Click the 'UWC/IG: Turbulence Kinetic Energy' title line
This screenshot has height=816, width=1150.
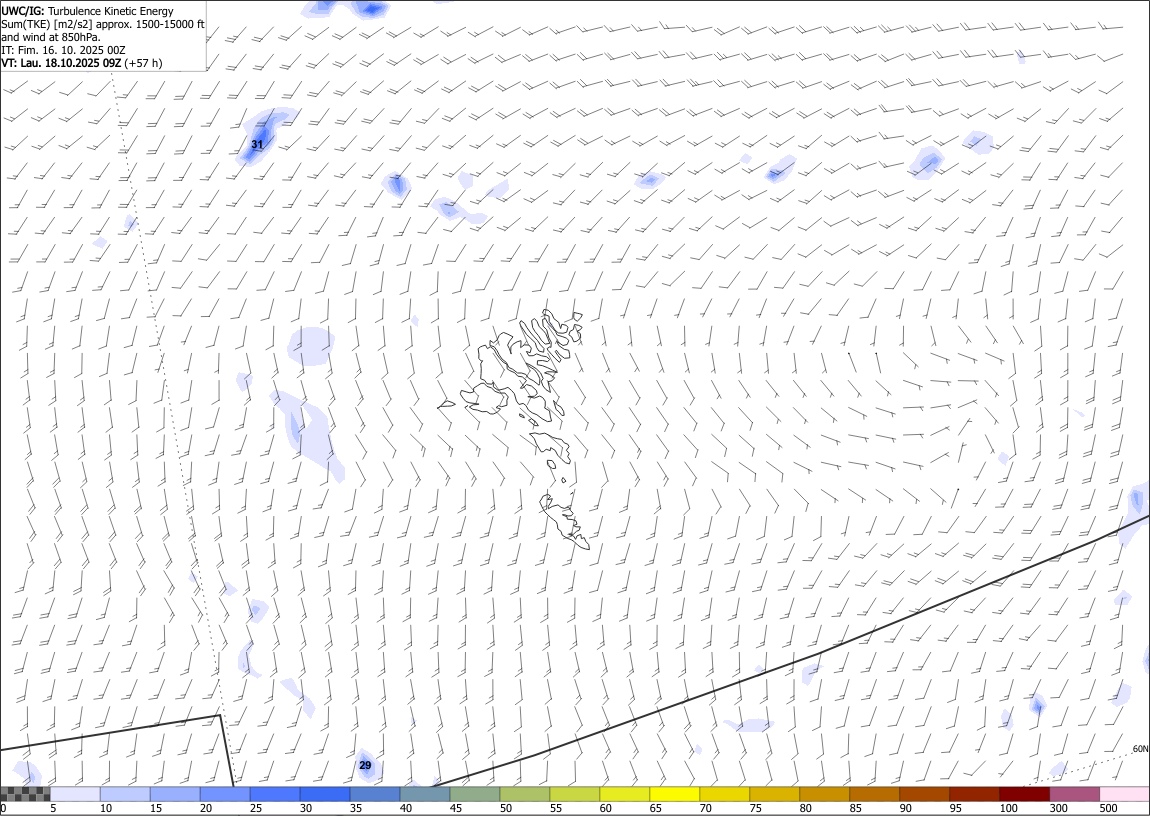click(x=87, y=11)
